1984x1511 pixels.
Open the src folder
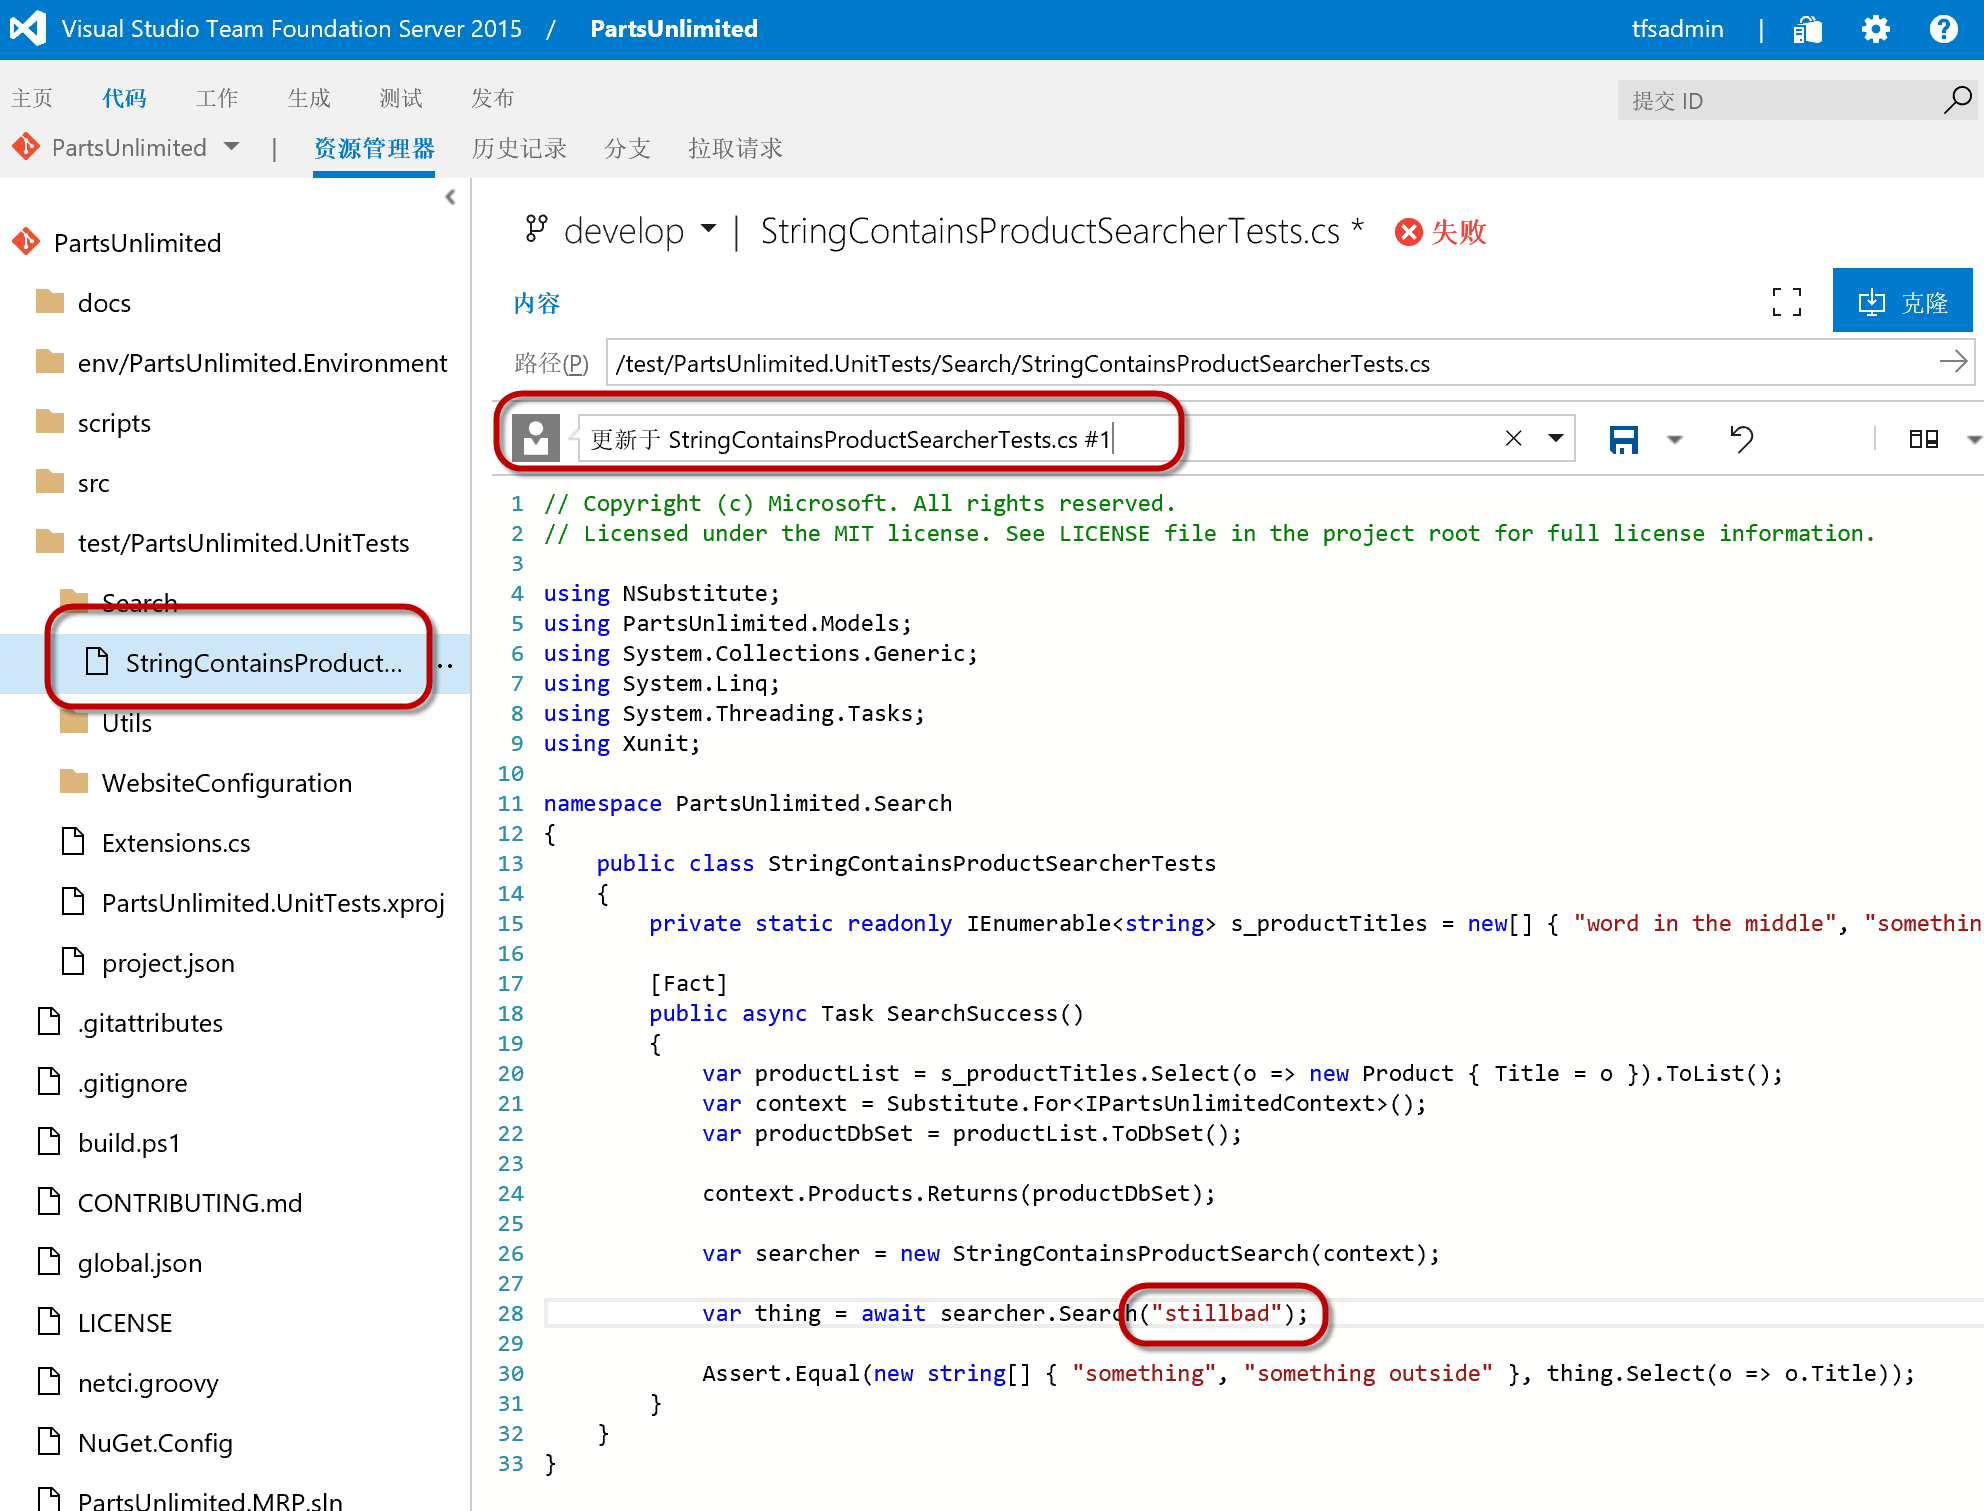click(x=93, y=483)
